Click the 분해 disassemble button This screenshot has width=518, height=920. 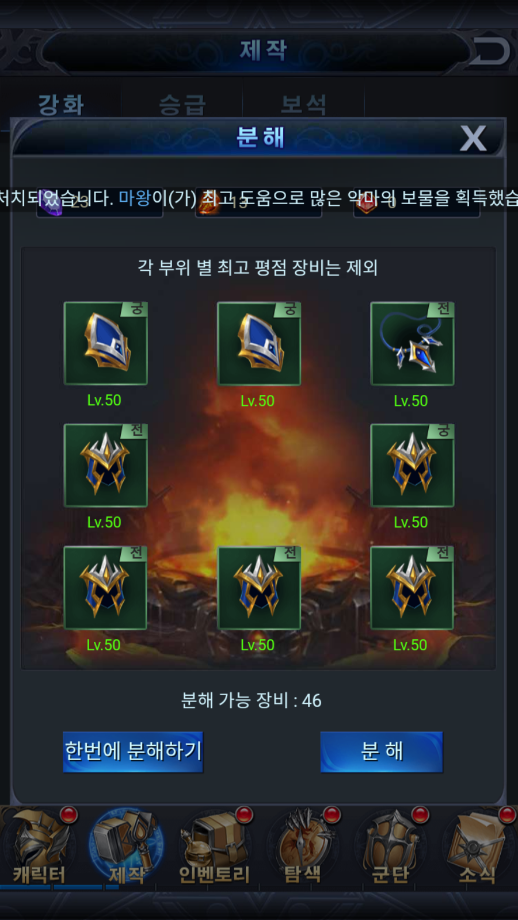pos(381,752)
